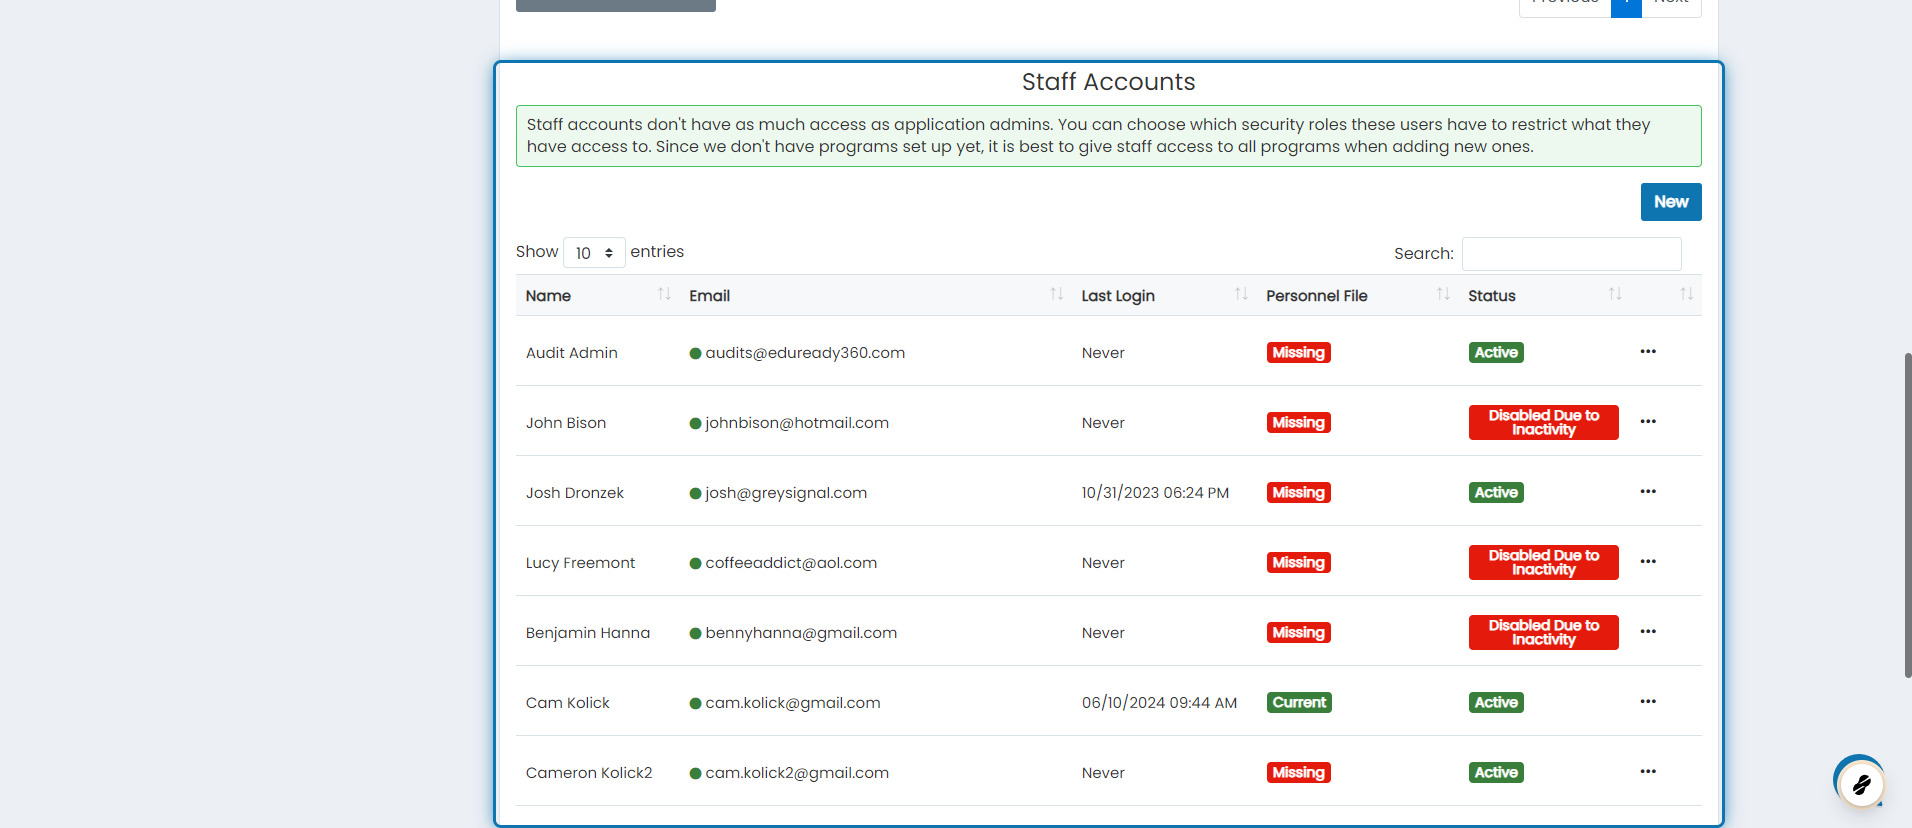Select the name Josh Dronzek

[575, 493]
